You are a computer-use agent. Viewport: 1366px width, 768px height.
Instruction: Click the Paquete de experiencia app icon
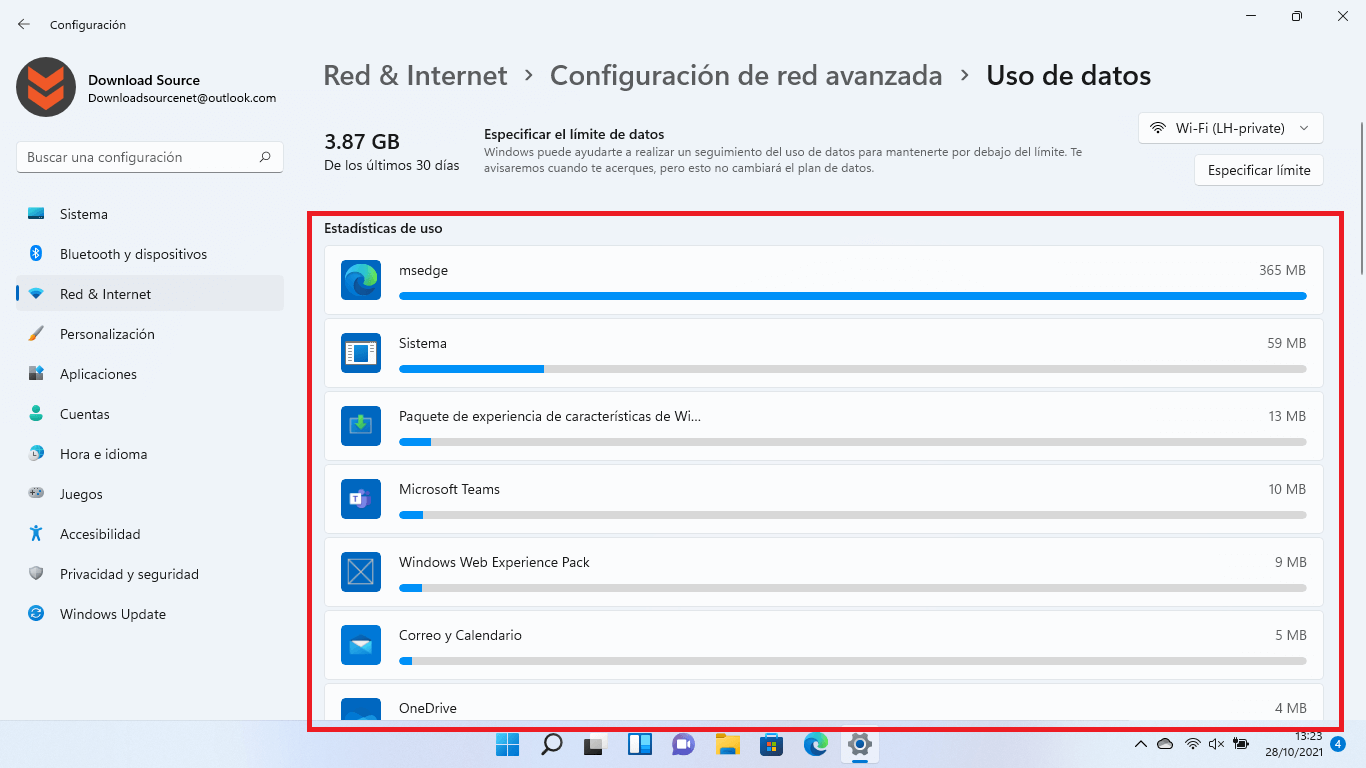tap(361, 426)
